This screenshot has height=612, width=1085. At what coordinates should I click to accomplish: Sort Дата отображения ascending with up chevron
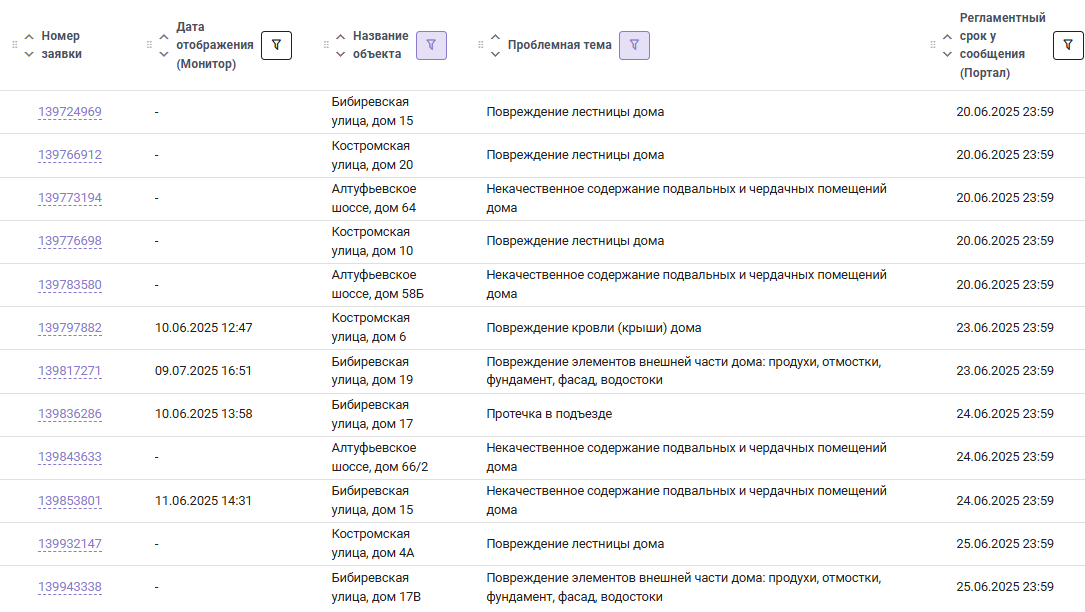163,37
